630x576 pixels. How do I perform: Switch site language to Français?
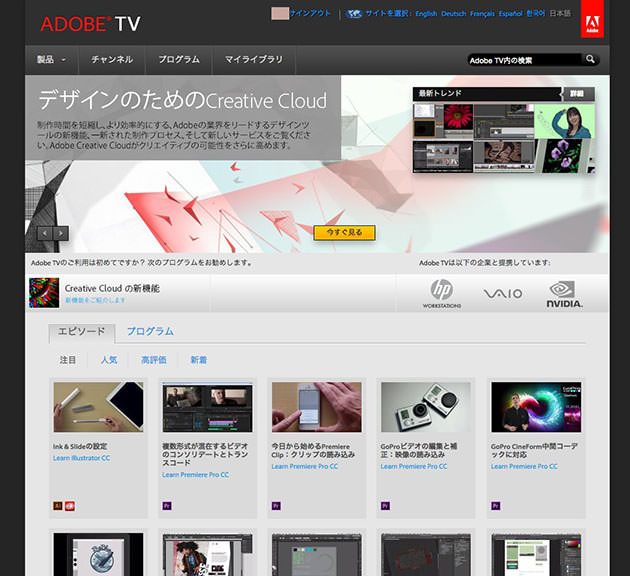pyautogui.click(x=483, y=14)
